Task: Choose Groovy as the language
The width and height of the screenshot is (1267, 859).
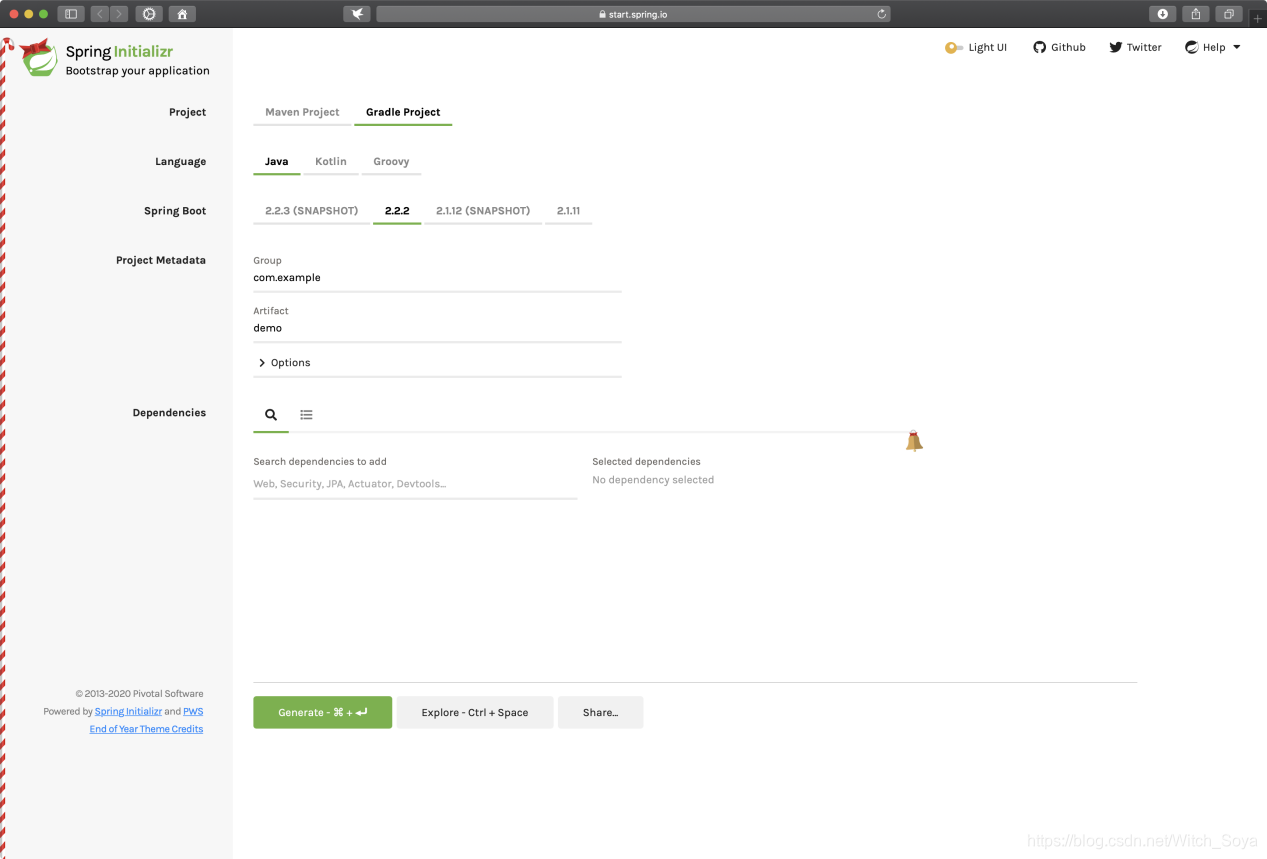Action: pos(391,161)
